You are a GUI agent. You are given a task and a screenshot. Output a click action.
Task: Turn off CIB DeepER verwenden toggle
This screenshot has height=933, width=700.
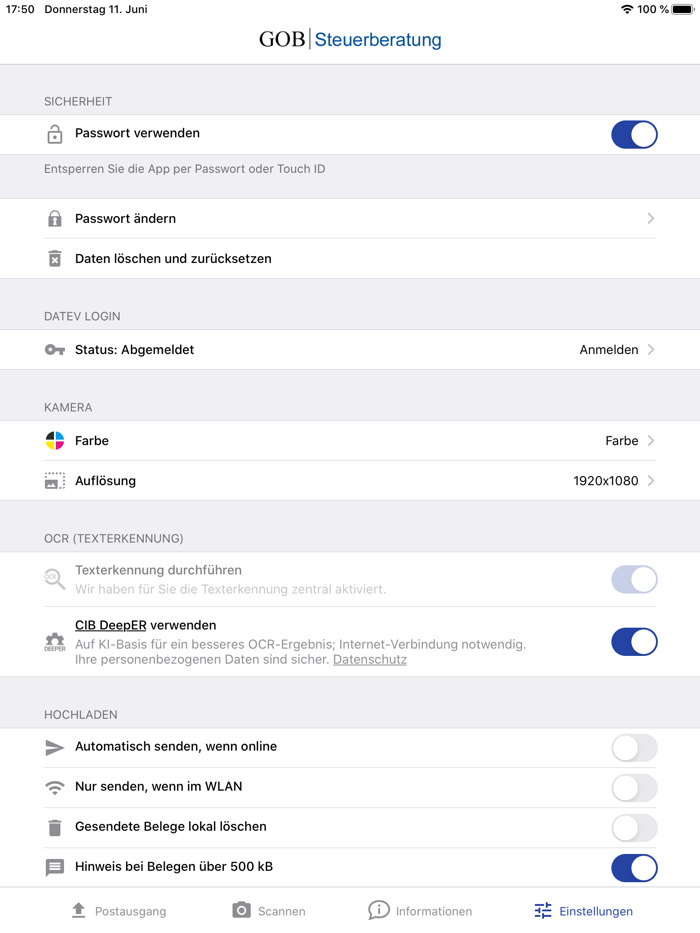pos(634,641)
